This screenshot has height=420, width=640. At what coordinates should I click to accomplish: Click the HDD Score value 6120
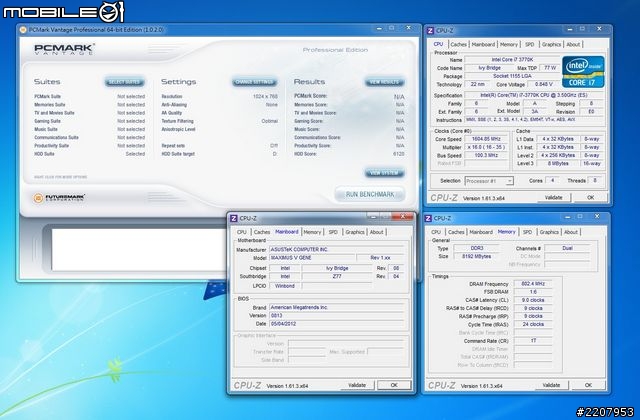(x=398, y=154)
